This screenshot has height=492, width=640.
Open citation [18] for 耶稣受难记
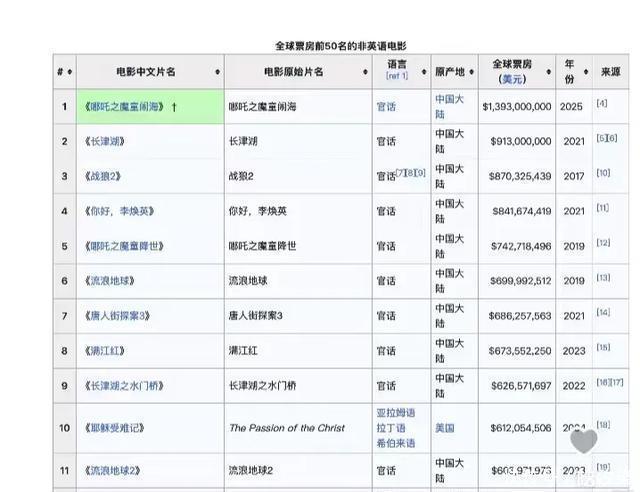pos(603,424)
